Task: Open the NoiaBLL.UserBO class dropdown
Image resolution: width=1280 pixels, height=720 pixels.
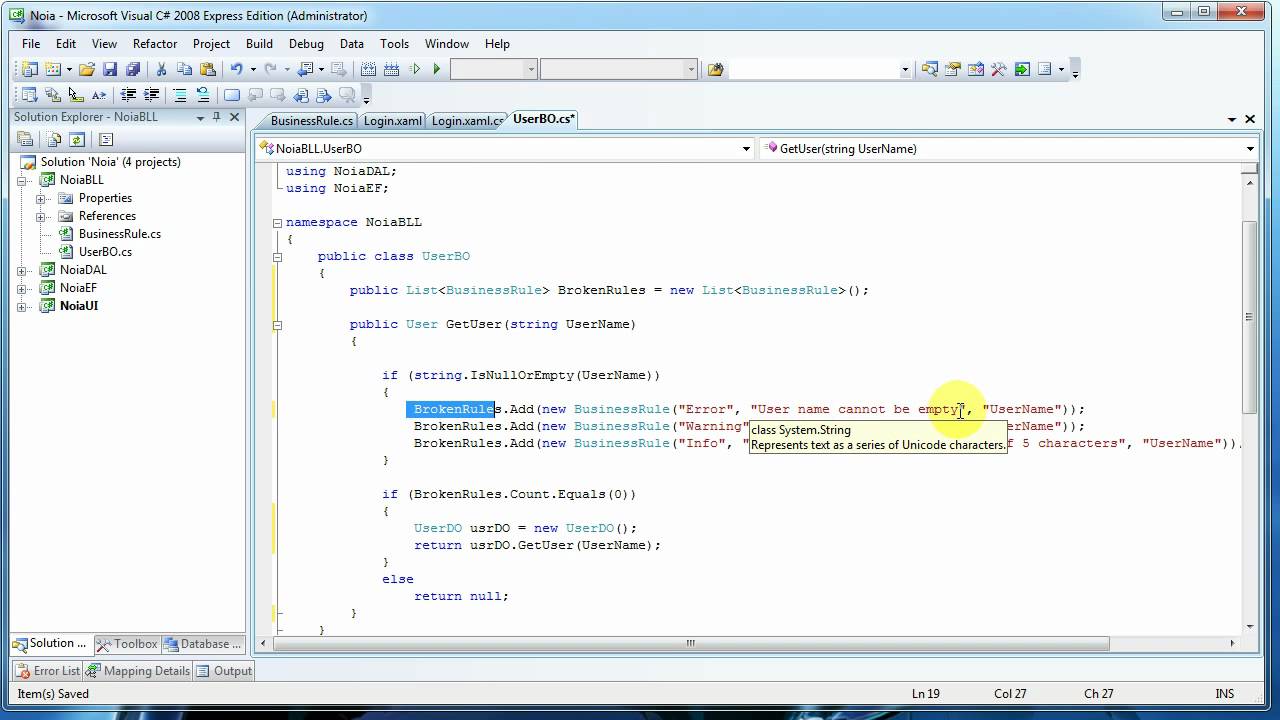Action: [x=746, y=149]
